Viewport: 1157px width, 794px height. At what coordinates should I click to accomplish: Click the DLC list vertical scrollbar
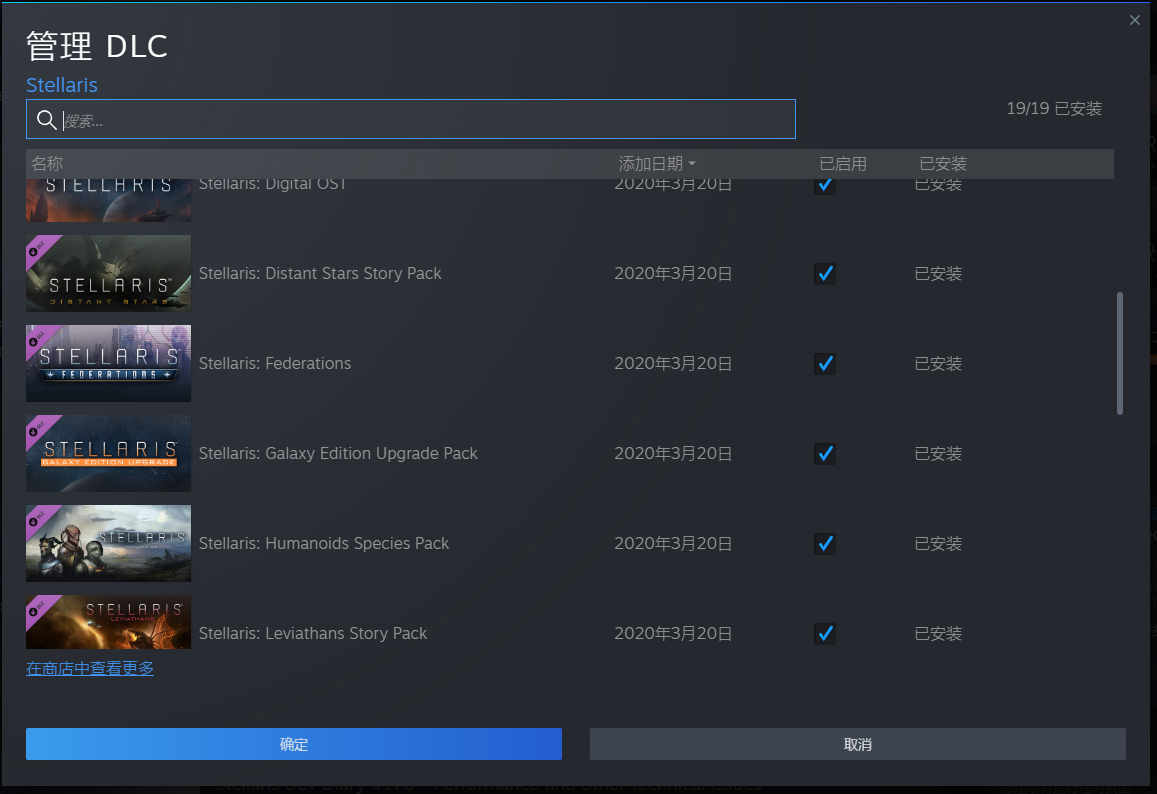pos(1119,353)
